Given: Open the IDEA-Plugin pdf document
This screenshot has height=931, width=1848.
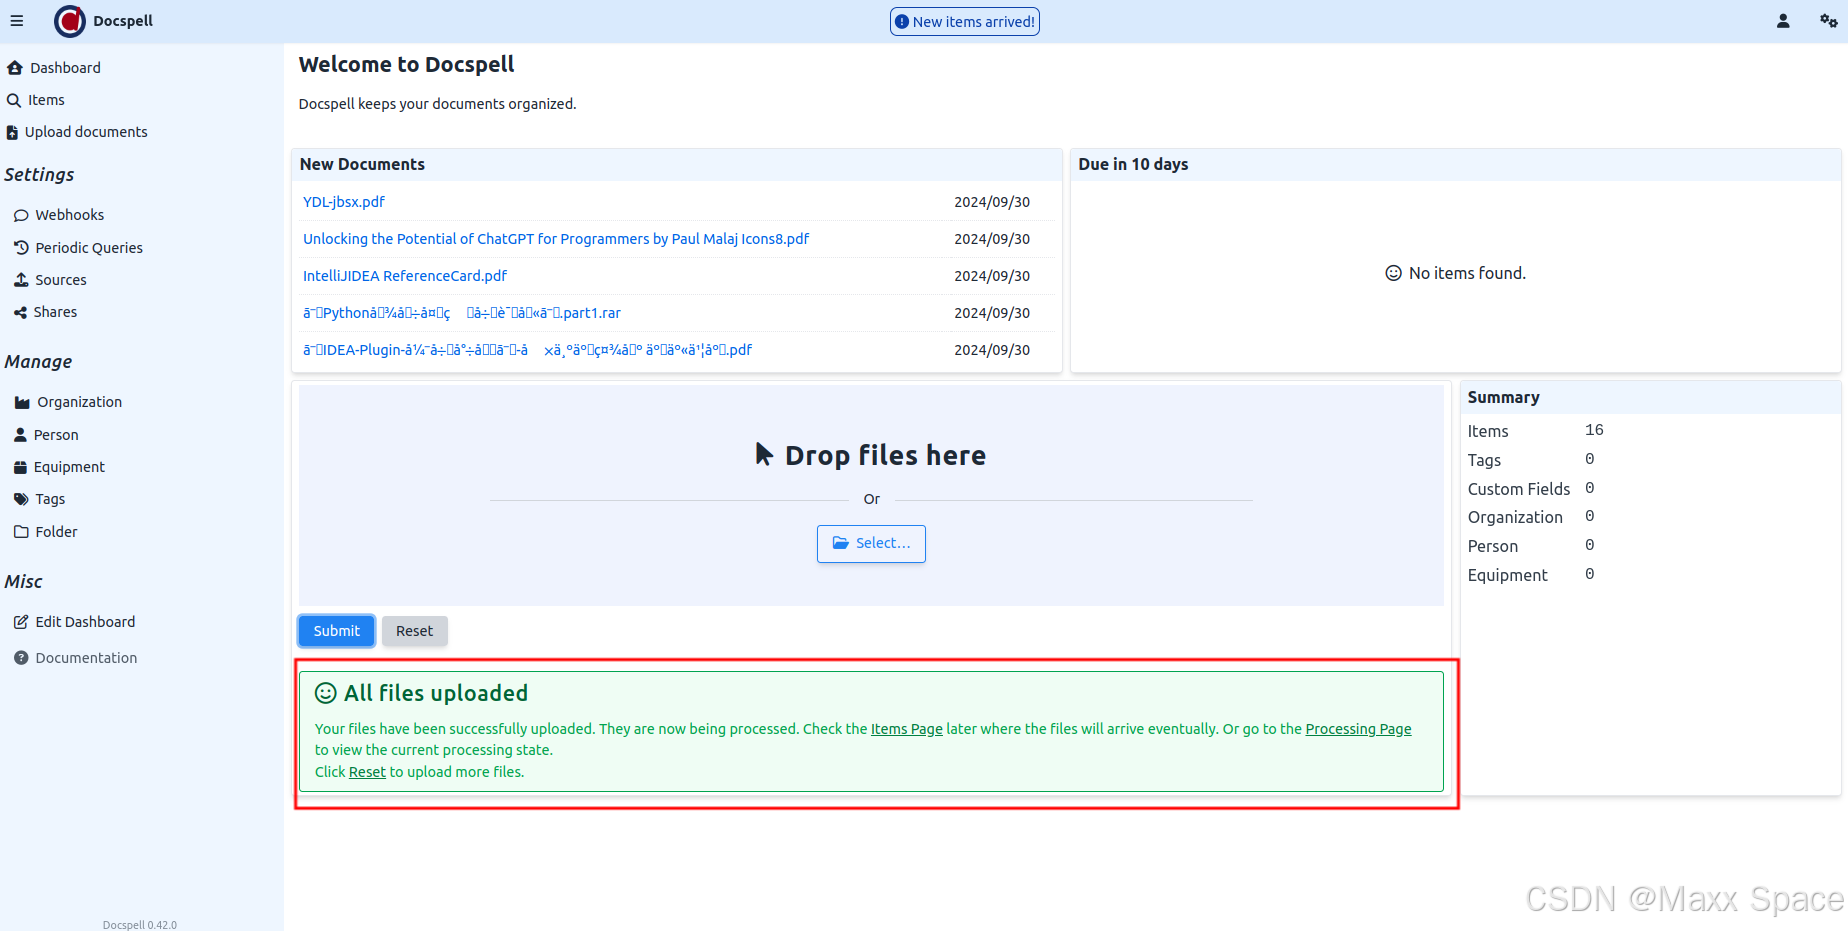Looking at the screenshot, I should click(x=527, y=350).
